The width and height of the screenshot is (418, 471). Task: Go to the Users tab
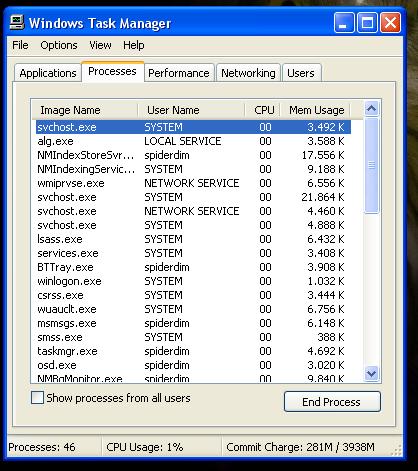(x=301, y=73)
